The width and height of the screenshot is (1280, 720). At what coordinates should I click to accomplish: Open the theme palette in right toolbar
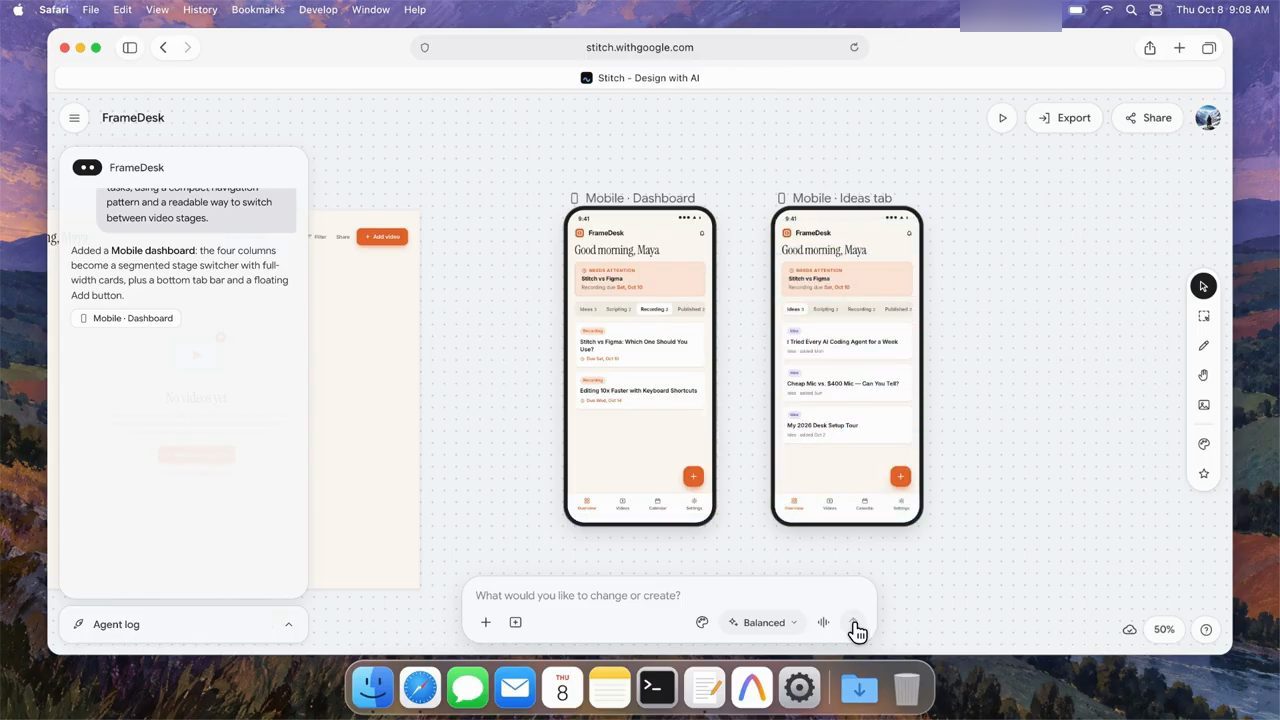click(x=1203, y=444)
